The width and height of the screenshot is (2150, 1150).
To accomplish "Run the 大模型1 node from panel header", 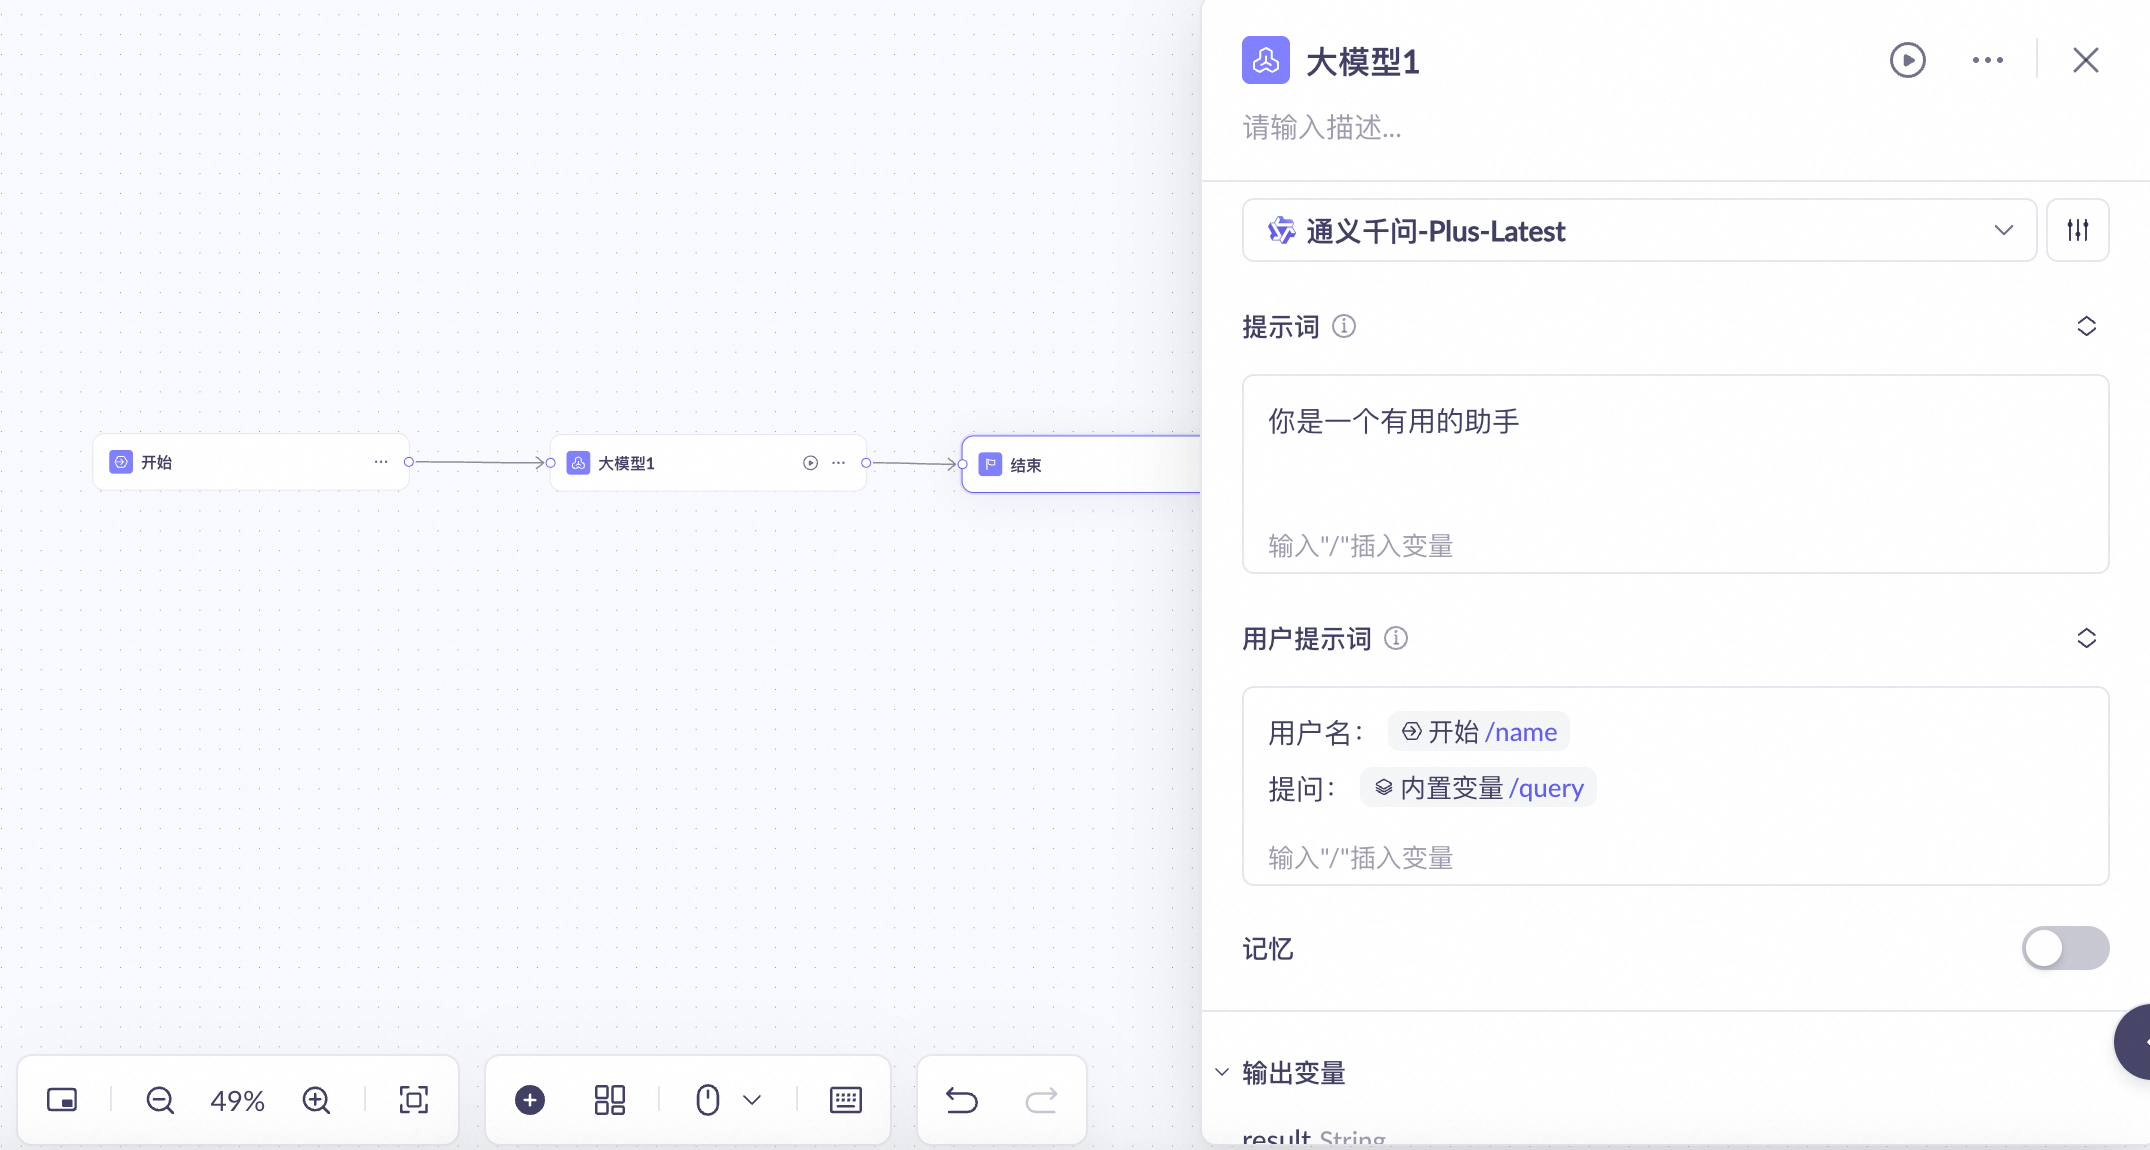I will [1907, 60].
